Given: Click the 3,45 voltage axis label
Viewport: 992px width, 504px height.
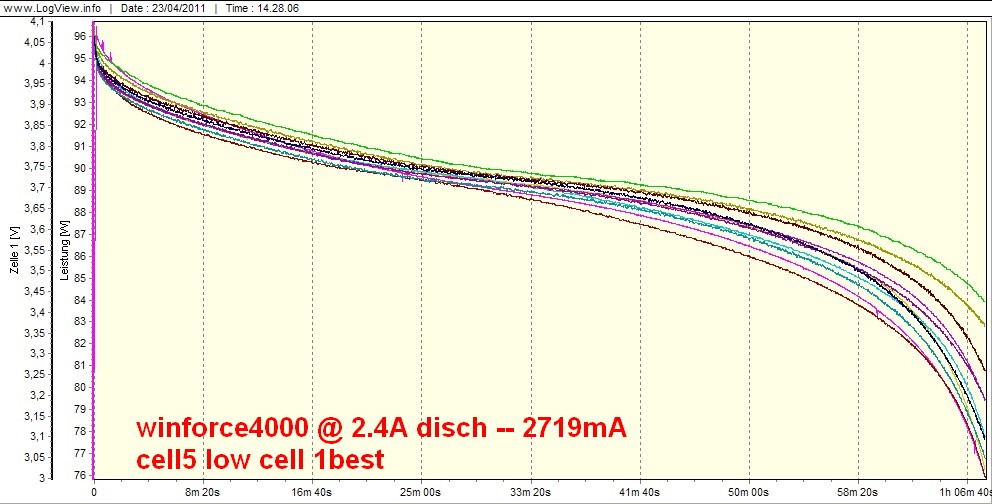Looking at the screenshot, I should pos(35,291).
